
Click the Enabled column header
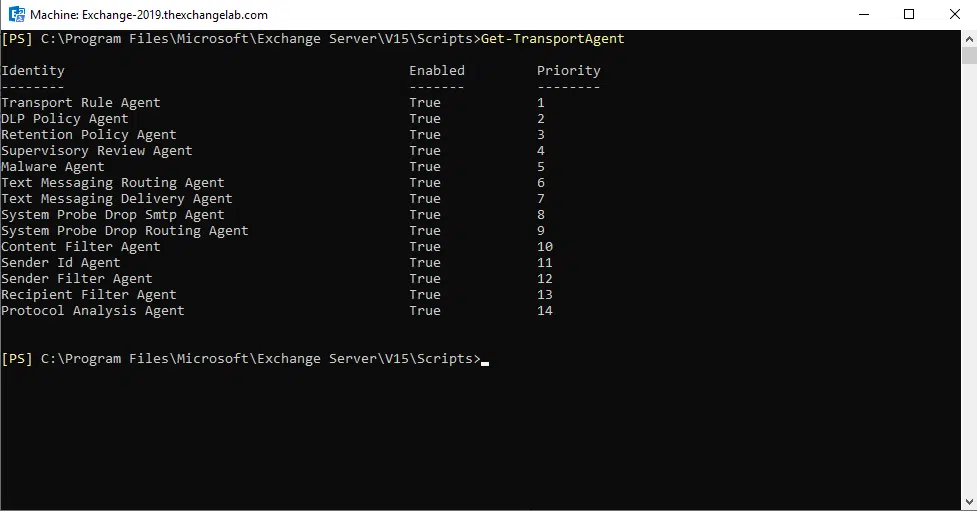(x=437, y=70)
